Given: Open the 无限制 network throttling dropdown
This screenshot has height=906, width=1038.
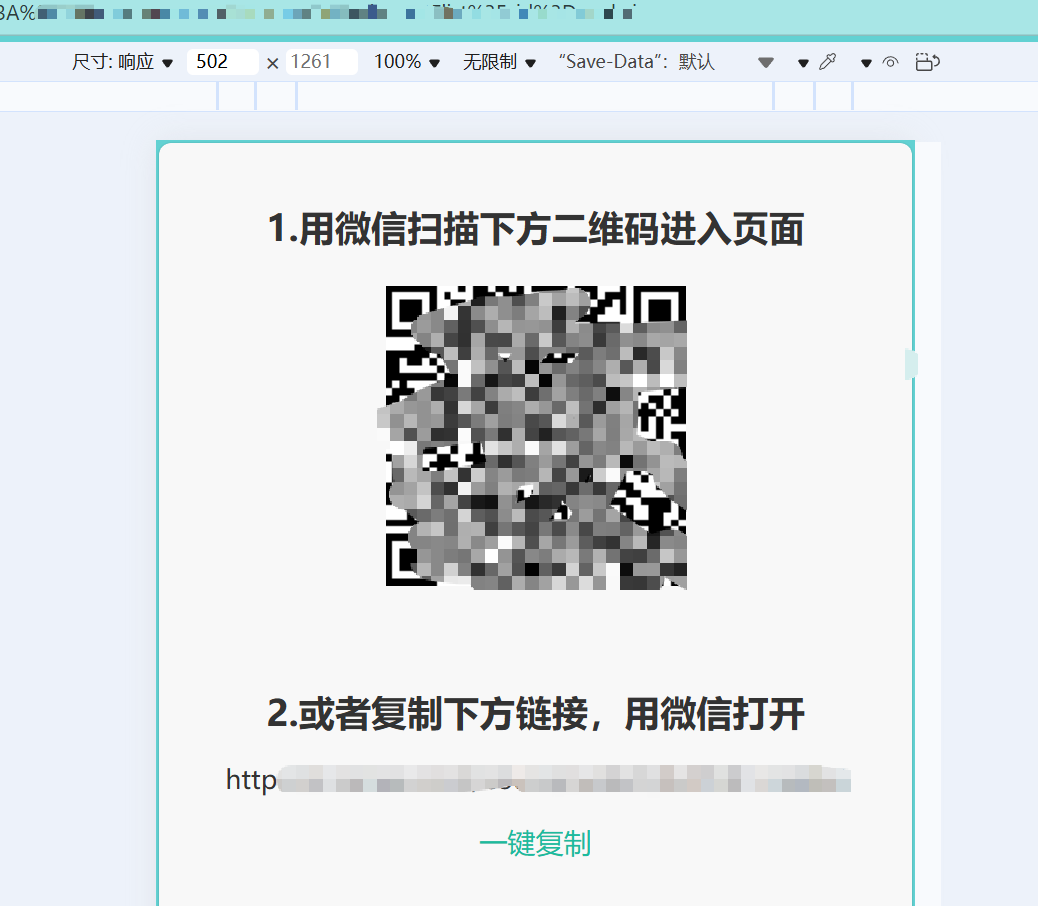Looking at the screenshot, I should point(498,62).
